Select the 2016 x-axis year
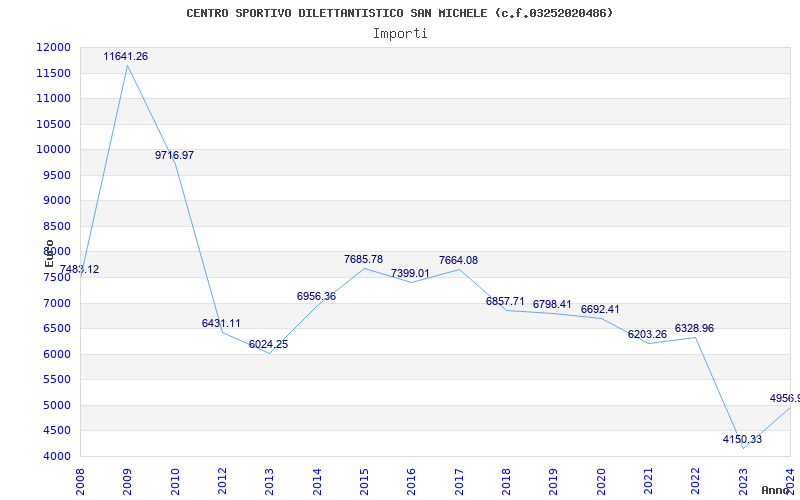 [x=411, y=482]
